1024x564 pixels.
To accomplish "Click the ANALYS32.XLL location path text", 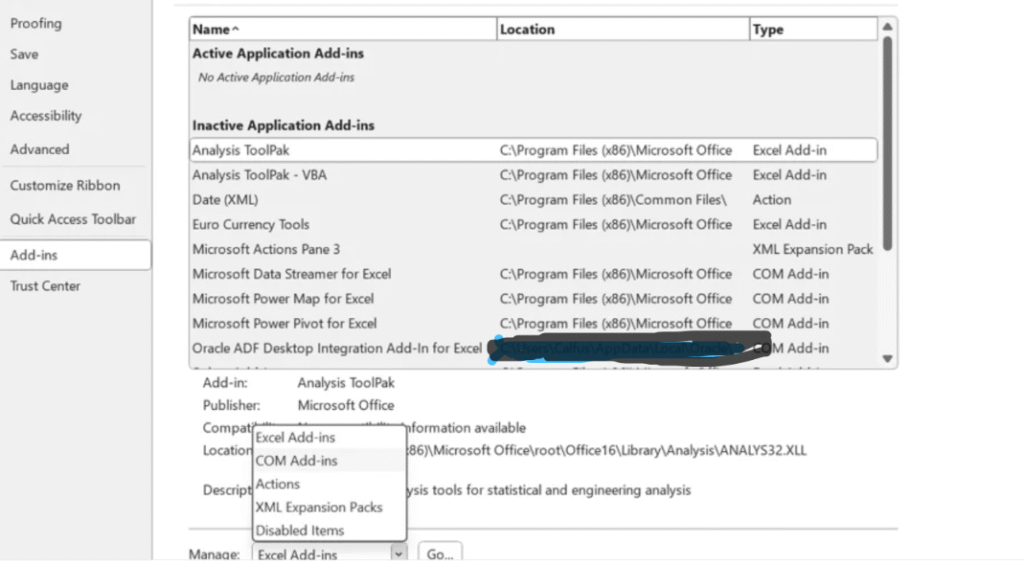I will [606, 450].
